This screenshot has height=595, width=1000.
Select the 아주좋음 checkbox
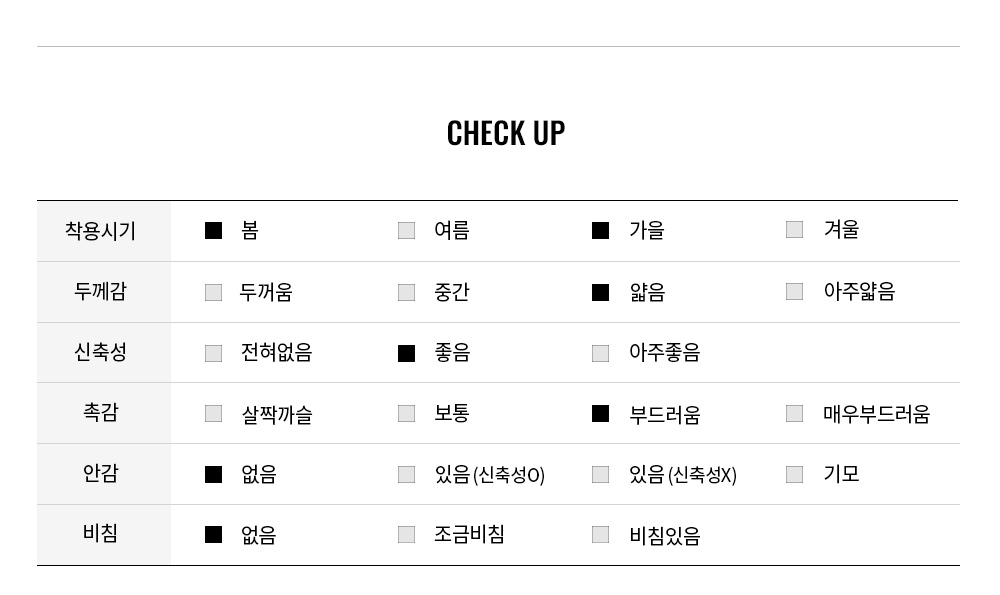click(x=600, y=353)
